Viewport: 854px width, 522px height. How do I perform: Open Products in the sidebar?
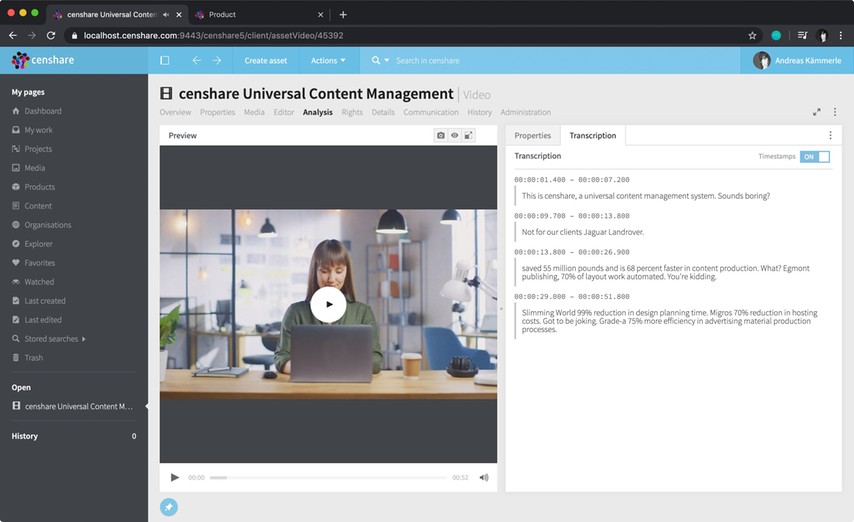[x=39, y=187]
